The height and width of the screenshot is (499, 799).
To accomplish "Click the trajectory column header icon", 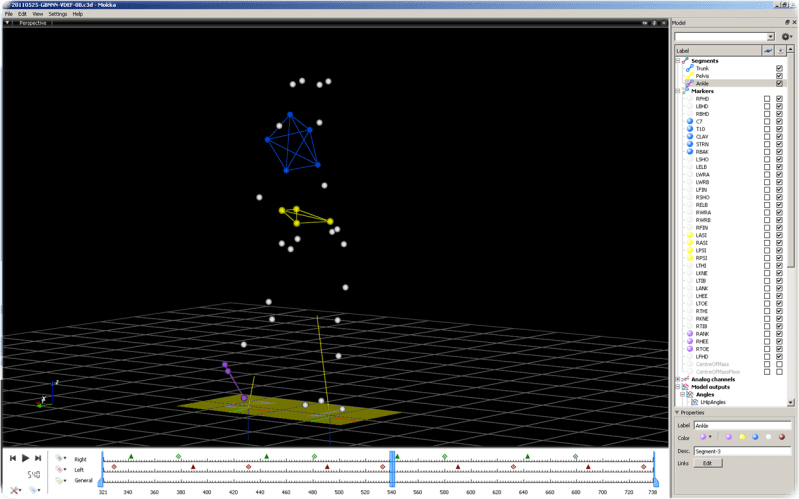I will click(768, 50).
